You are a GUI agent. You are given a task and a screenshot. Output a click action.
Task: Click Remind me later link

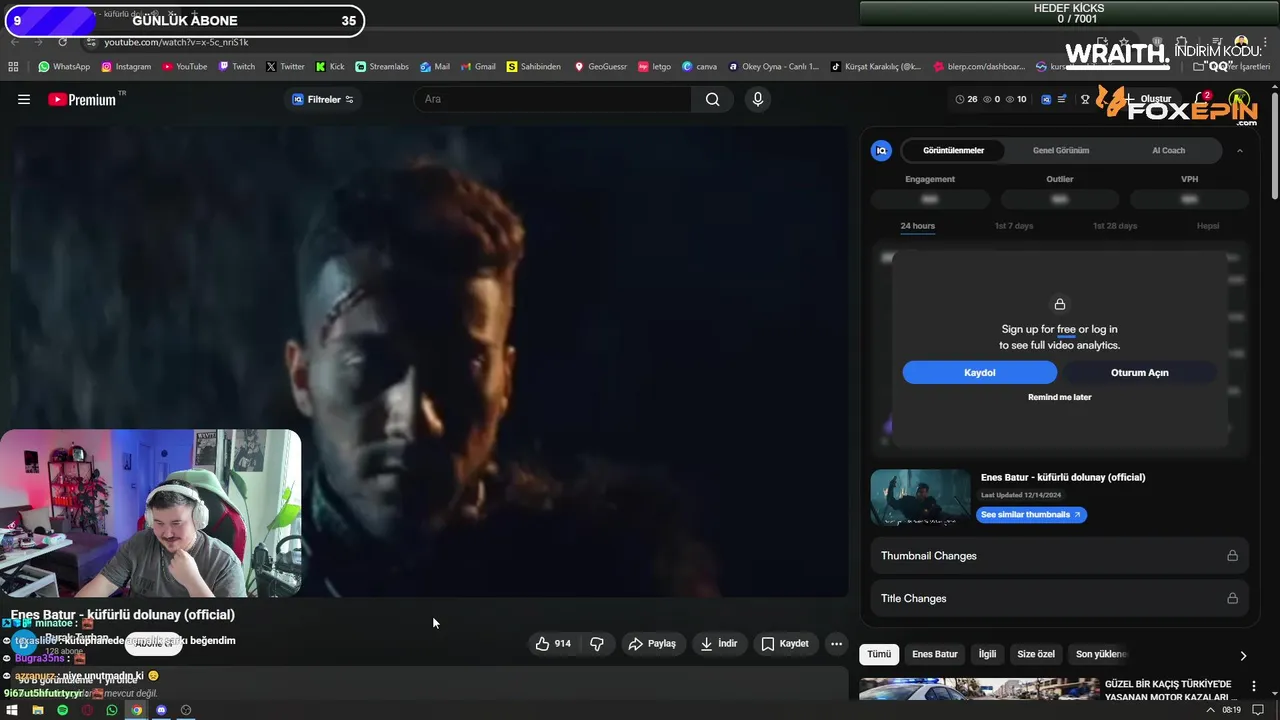coord(1060,397)
